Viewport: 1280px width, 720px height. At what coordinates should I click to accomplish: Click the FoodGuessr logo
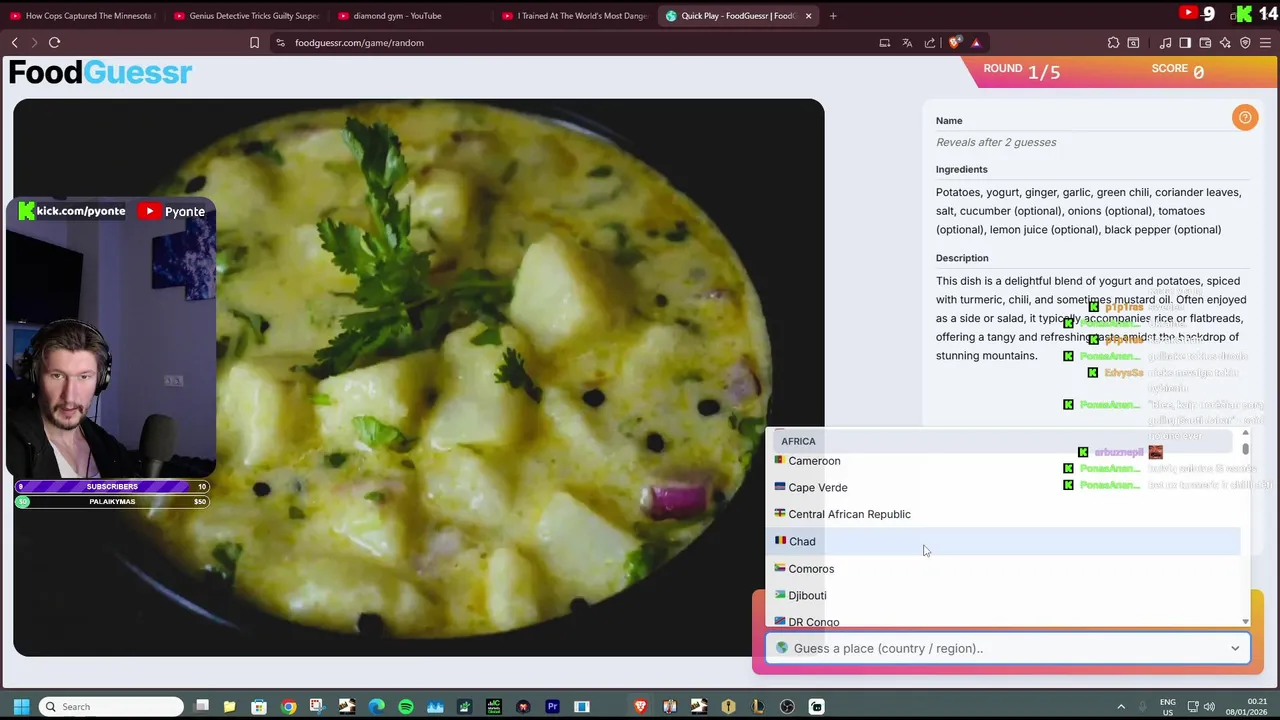[100, 73]
